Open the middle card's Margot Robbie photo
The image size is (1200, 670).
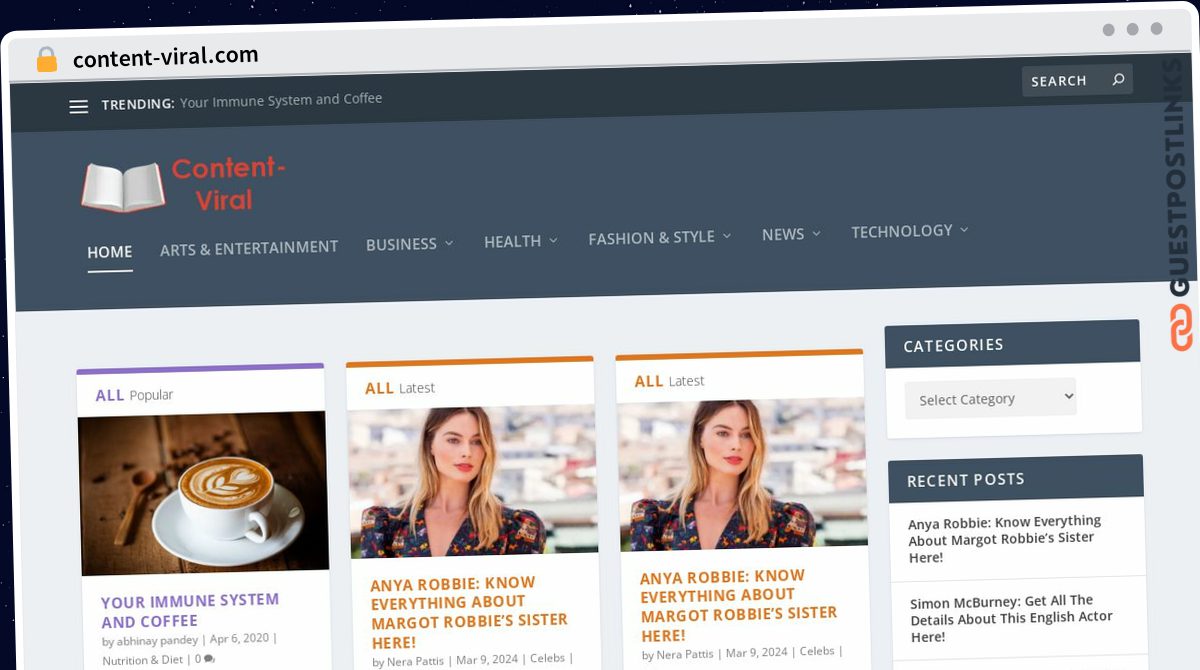point(473,481)
